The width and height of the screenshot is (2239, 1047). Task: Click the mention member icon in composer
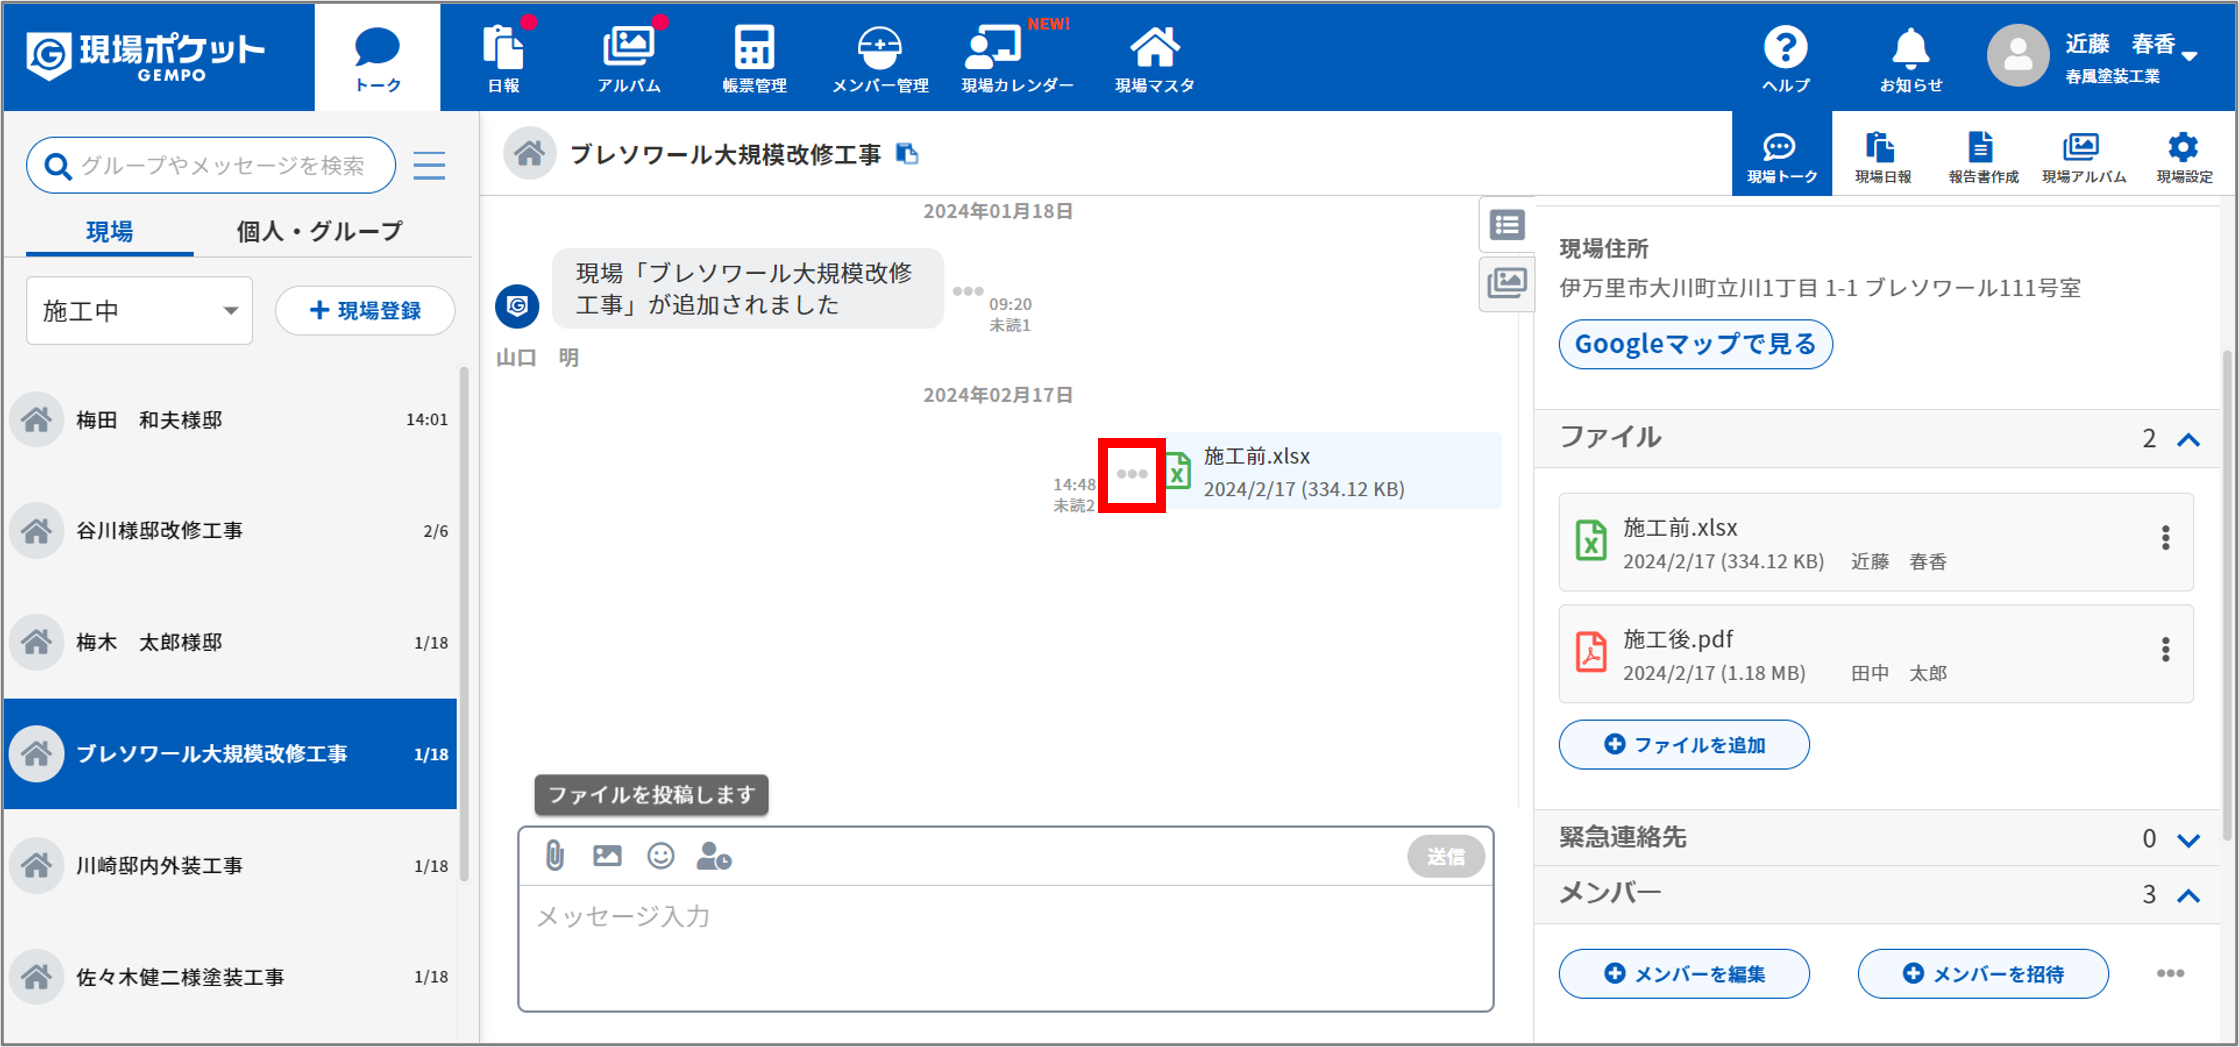[x=713, y=856]
